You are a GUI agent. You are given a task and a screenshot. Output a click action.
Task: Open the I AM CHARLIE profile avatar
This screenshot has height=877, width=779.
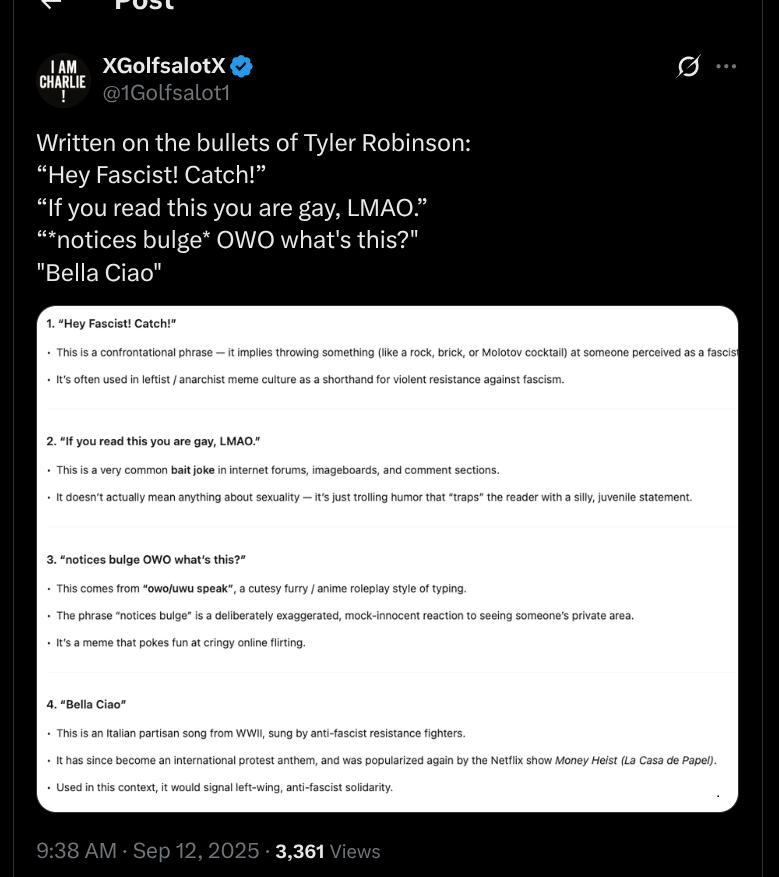[x=63, y=80]
